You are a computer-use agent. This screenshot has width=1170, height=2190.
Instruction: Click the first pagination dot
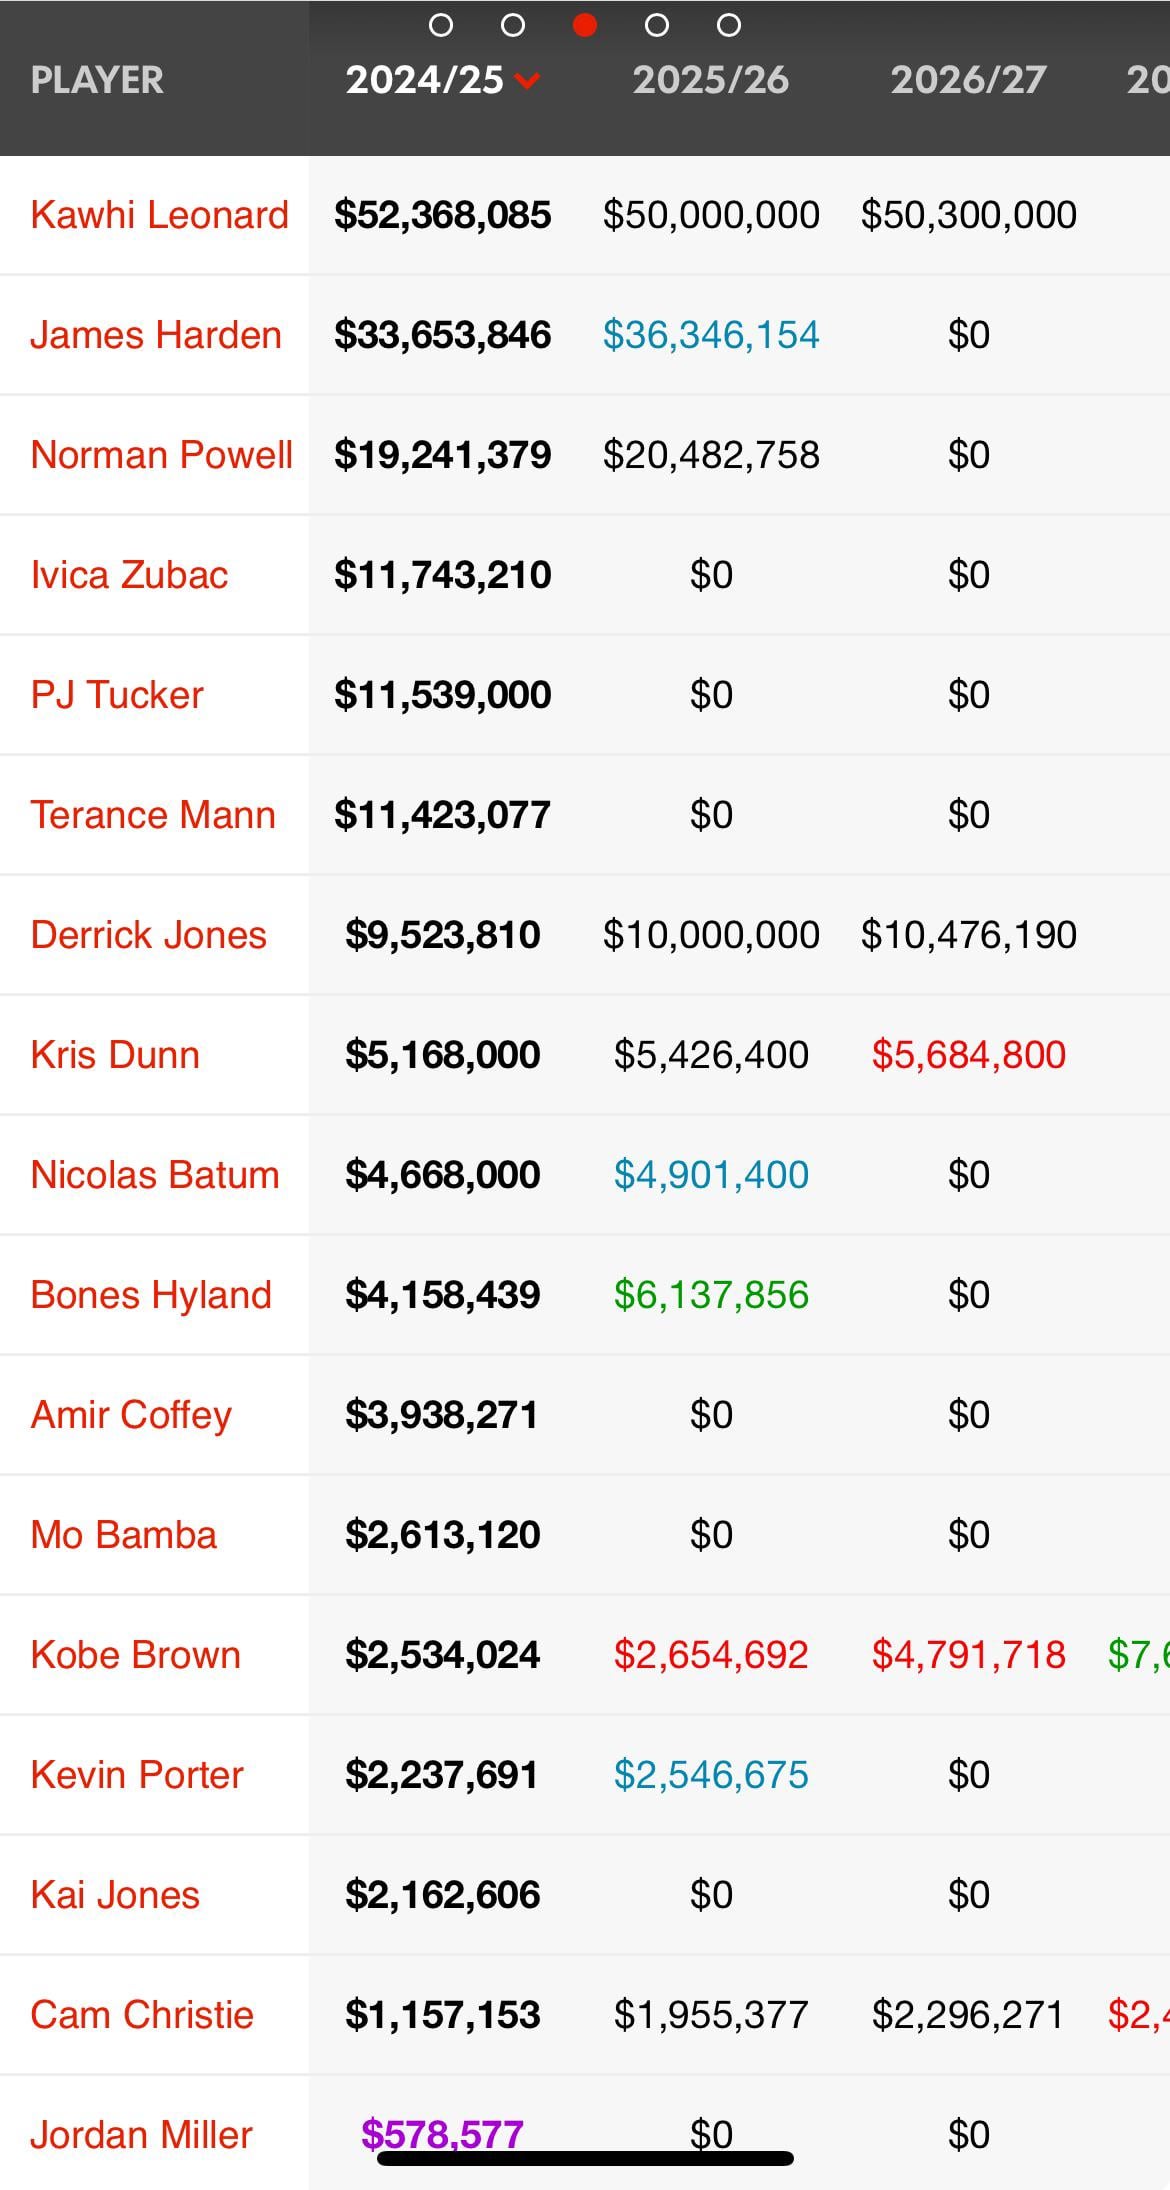coord(441,26)
